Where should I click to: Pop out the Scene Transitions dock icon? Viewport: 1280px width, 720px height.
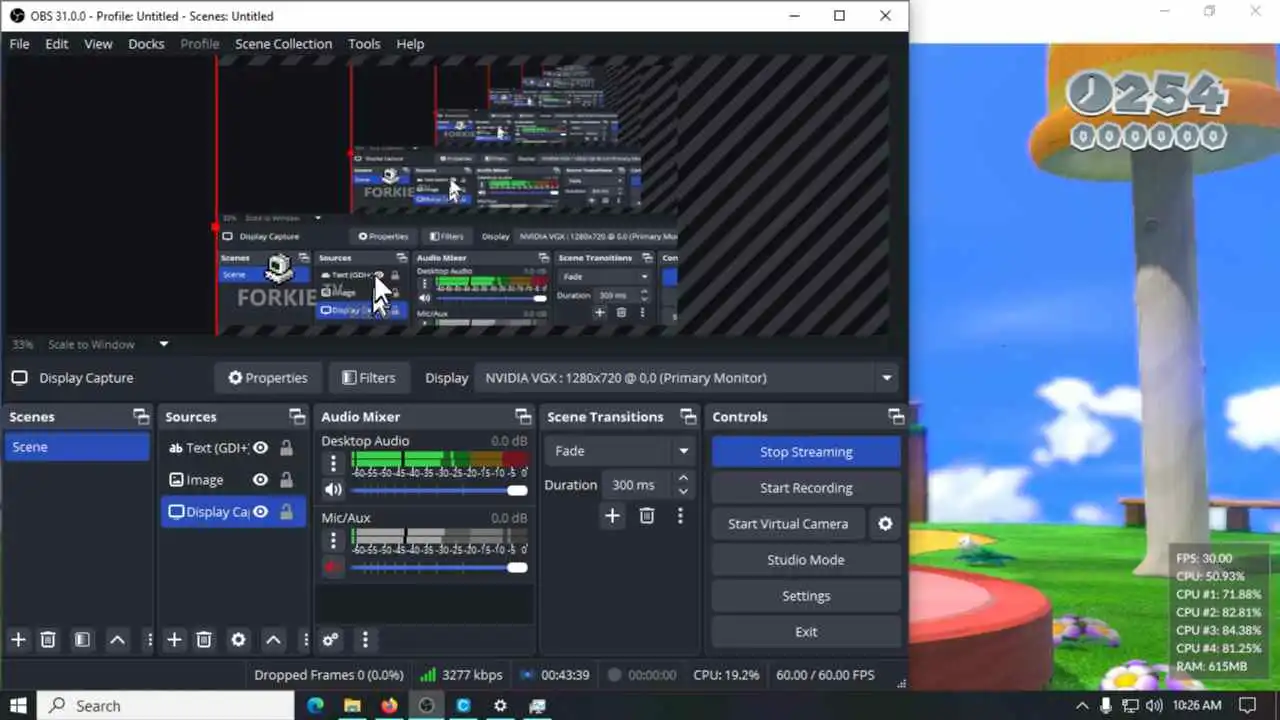click(688, 417)
